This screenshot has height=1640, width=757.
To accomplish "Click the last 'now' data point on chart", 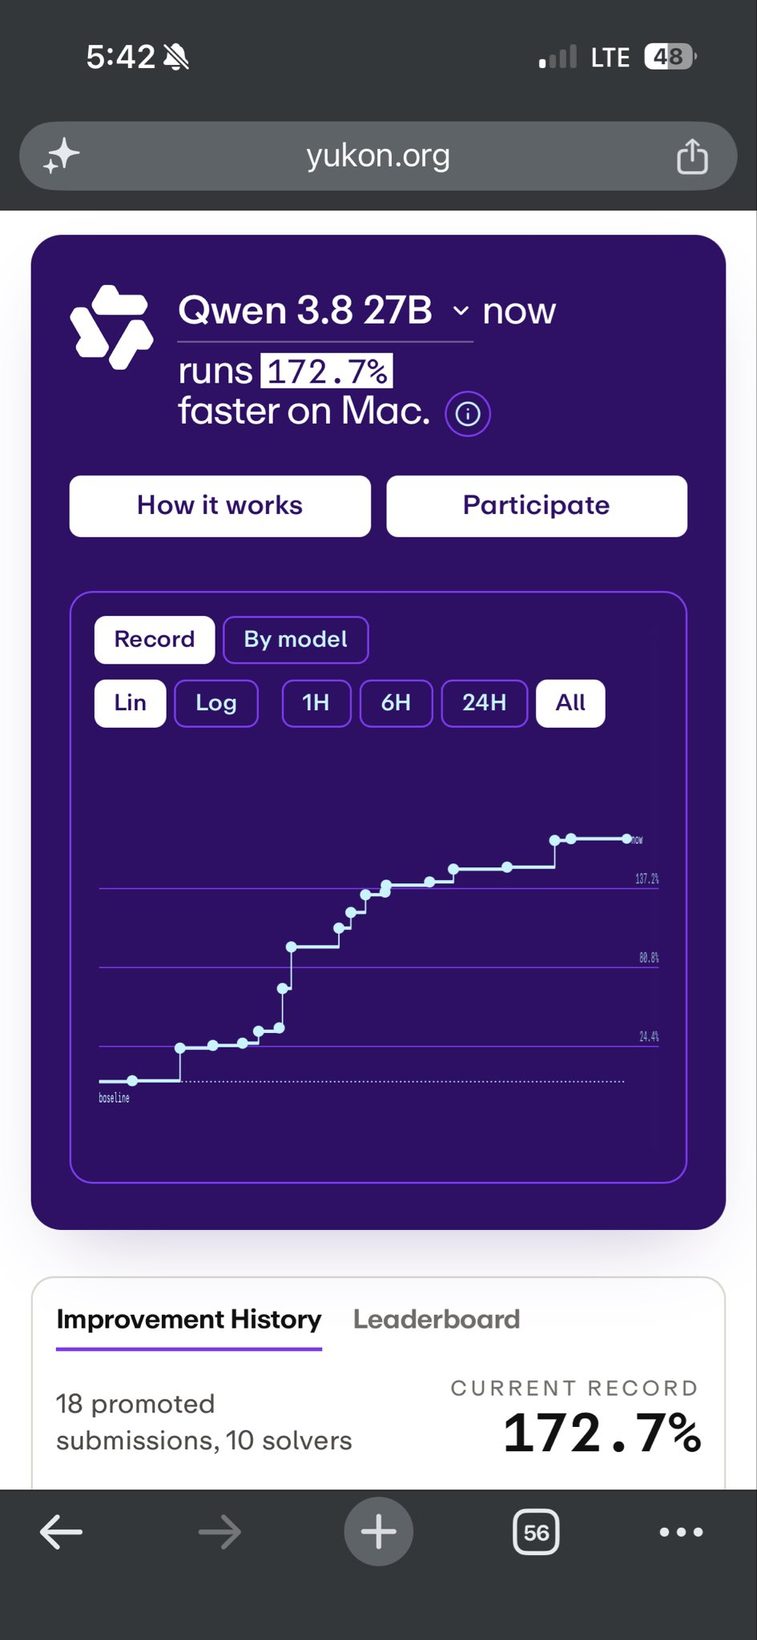I will click(627, 838).
